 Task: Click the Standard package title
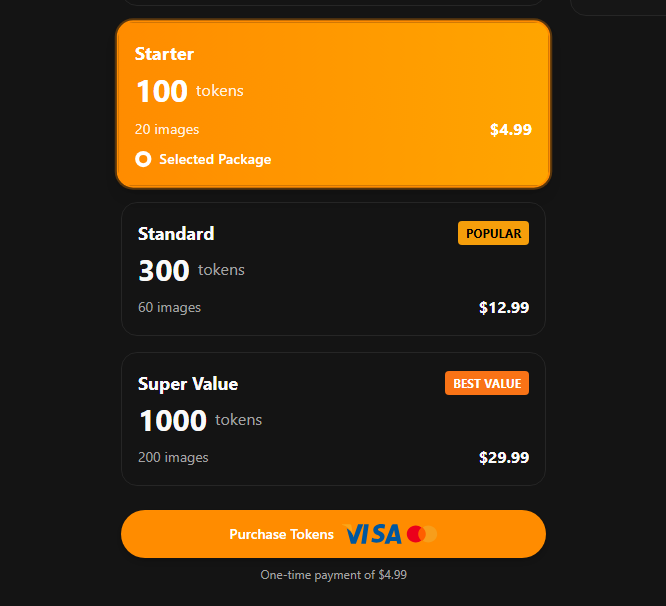coord(176,233)
